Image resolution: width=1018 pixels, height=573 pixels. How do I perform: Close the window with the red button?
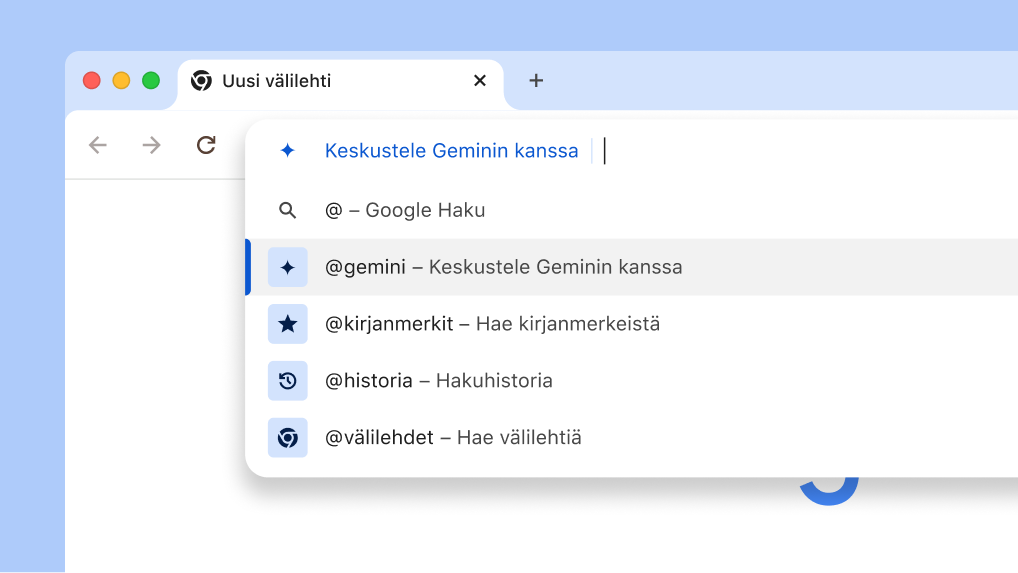click(x=92, y=80)
